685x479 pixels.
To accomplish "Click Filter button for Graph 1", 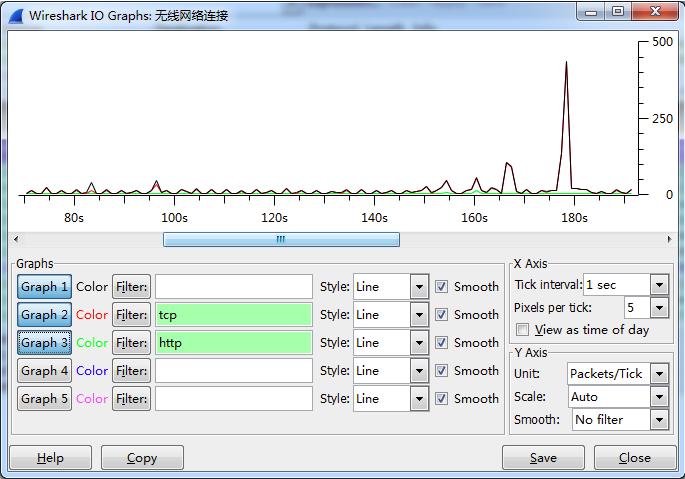I will (x=131, y=287).
